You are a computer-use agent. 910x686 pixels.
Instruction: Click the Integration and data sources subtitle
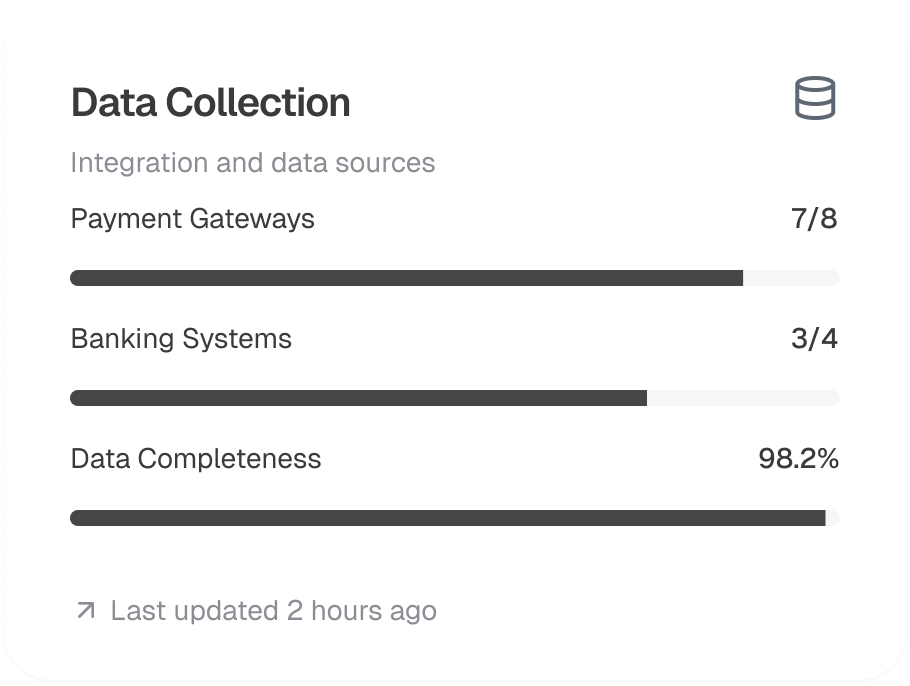click(252, 163)
